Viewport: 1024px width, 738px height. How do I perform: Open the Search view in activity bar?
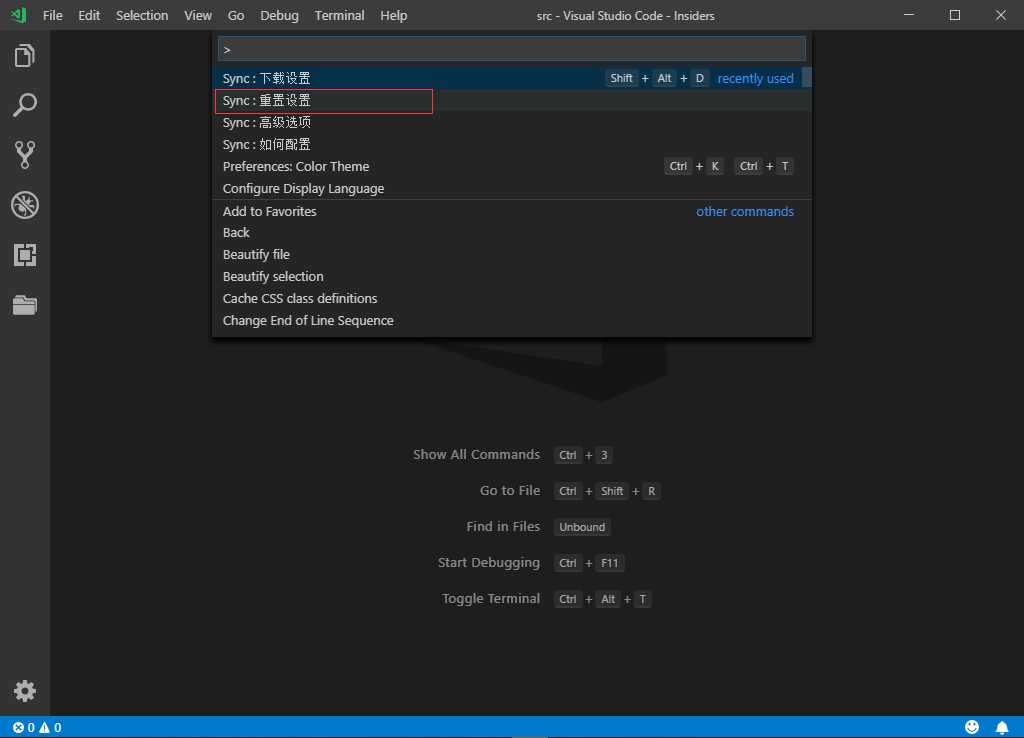click(x=25, y=105)
